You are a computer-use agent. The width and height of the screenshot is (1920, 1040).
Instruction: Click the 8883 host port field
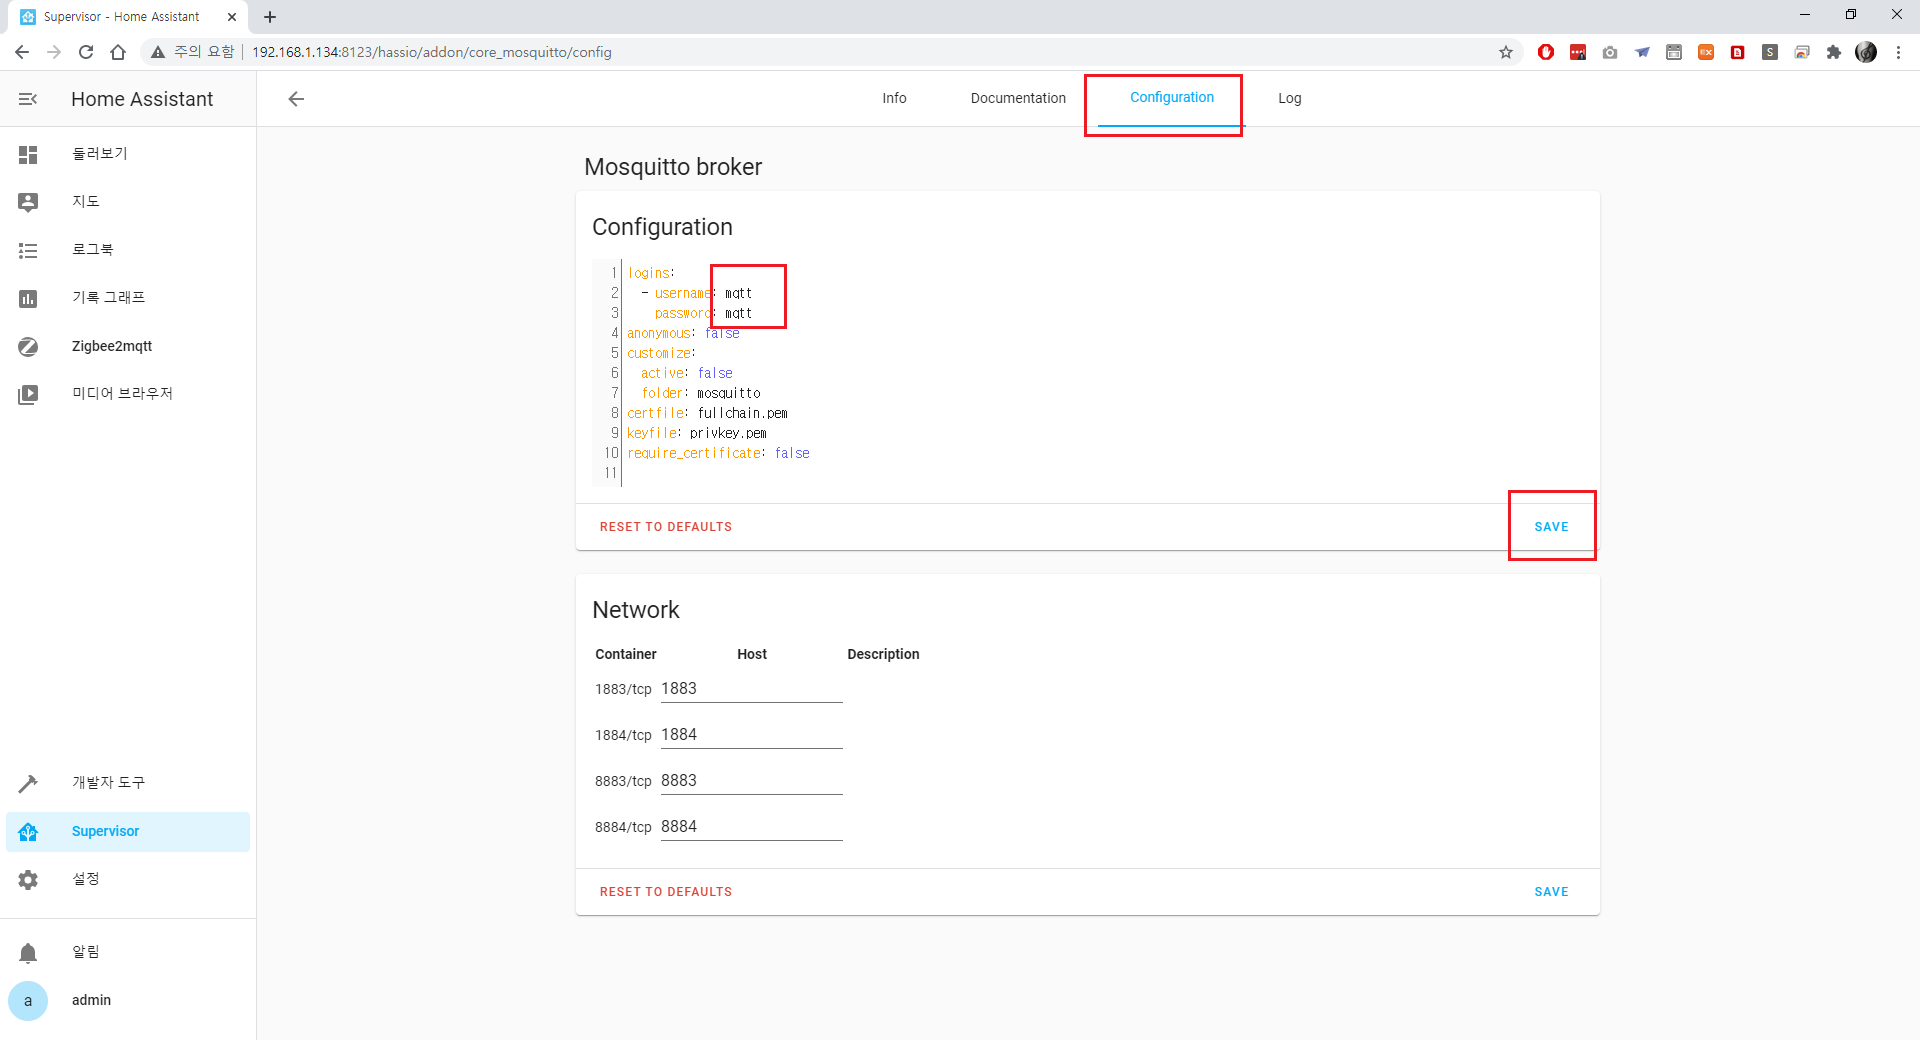(x=751, y=781)
